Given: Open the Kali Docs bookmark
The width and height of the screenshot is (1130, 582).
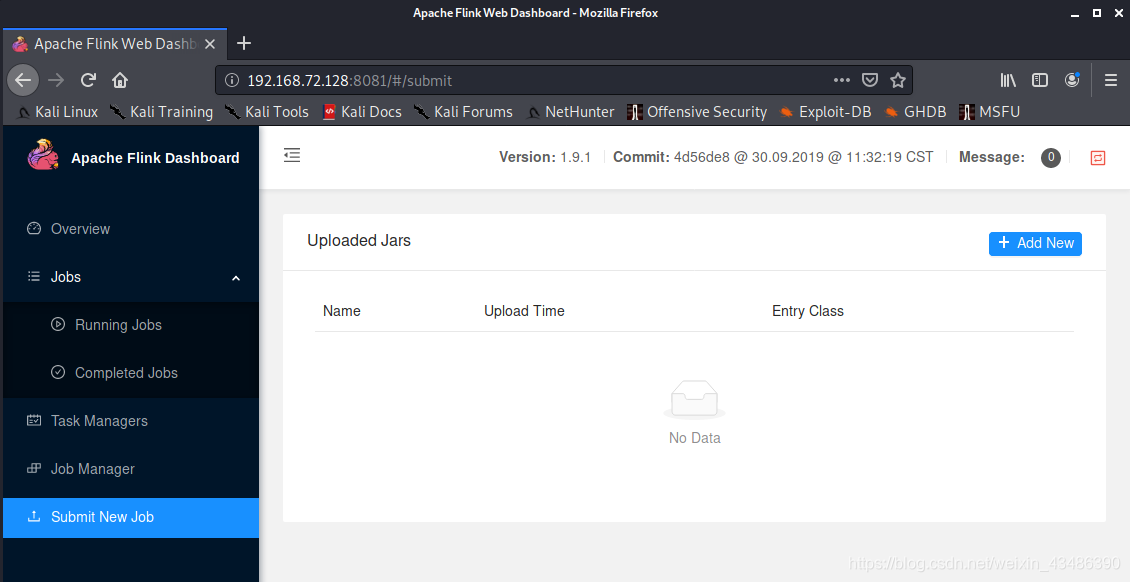Looking at the screenshot, I should [362, 112].
